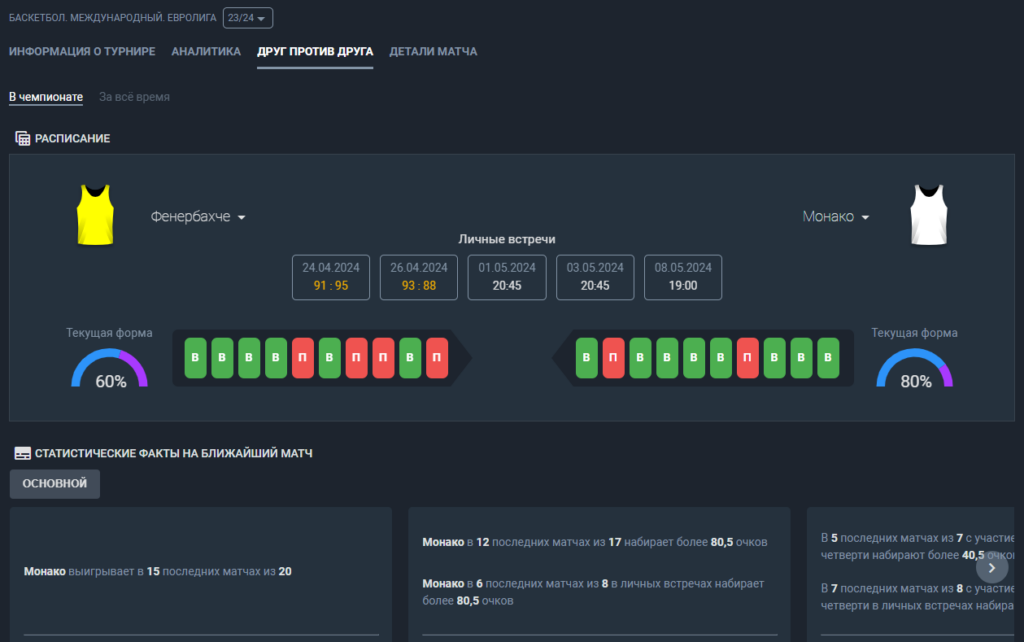Select the Друг против друга tab

point(315,52)
